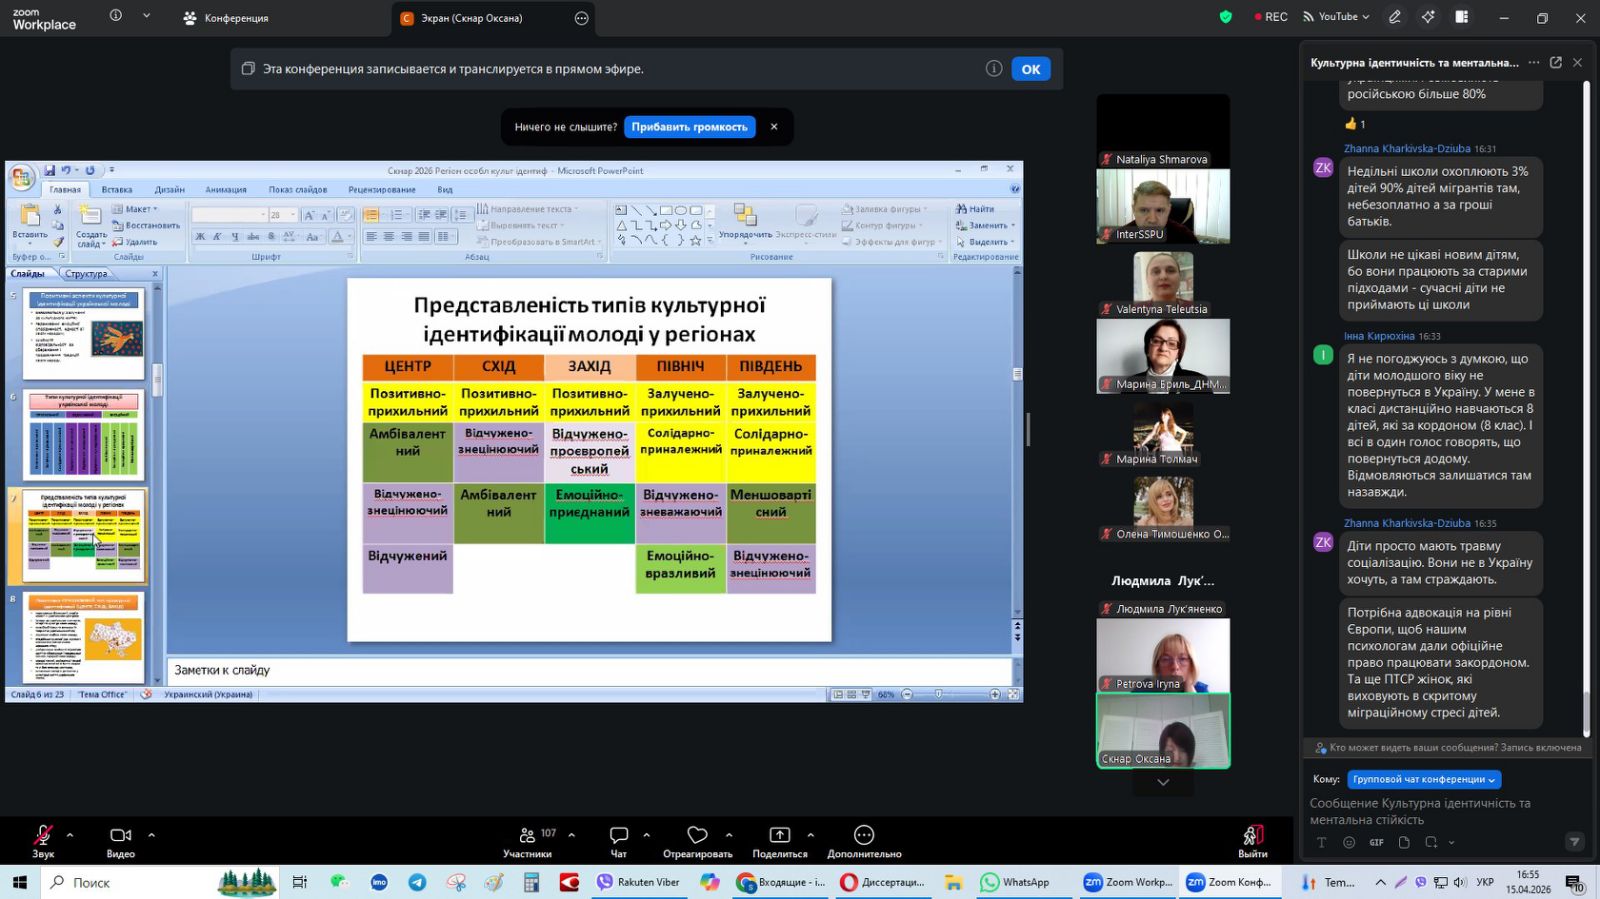Click the green encryption shield icon
This screenshot has height=899, width=1600.
1225,17
